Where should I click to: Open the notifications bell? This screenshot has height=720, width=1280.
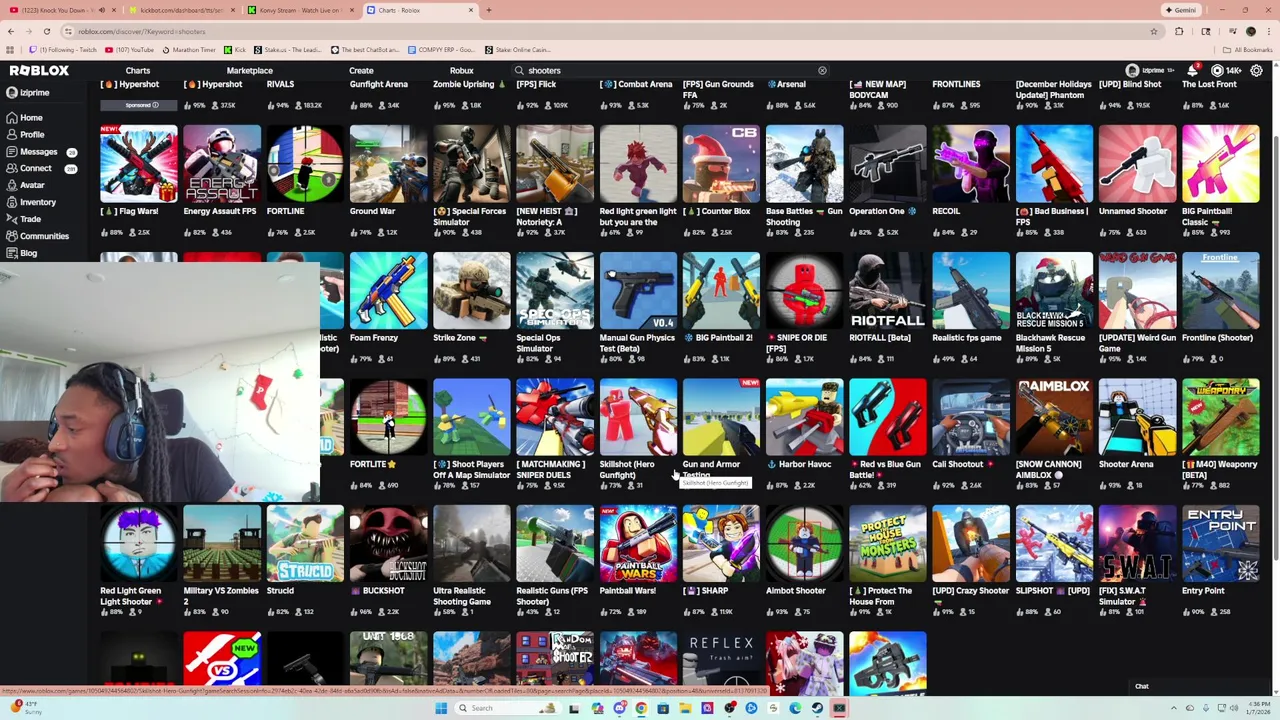click(1192, 71)
